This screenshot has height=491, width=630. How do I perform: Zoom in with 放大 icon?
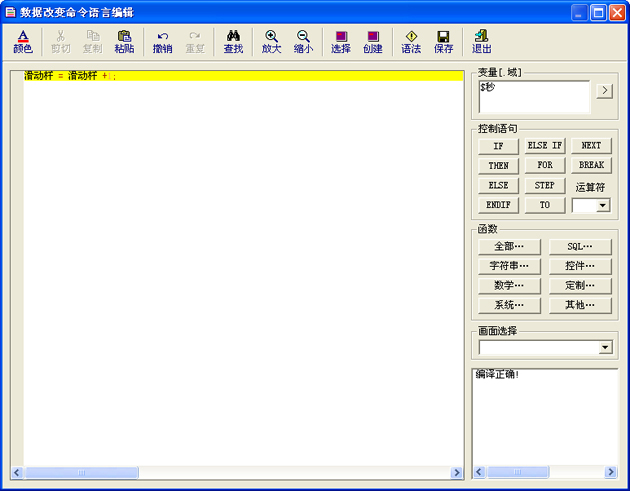click(x=272, y=42)
